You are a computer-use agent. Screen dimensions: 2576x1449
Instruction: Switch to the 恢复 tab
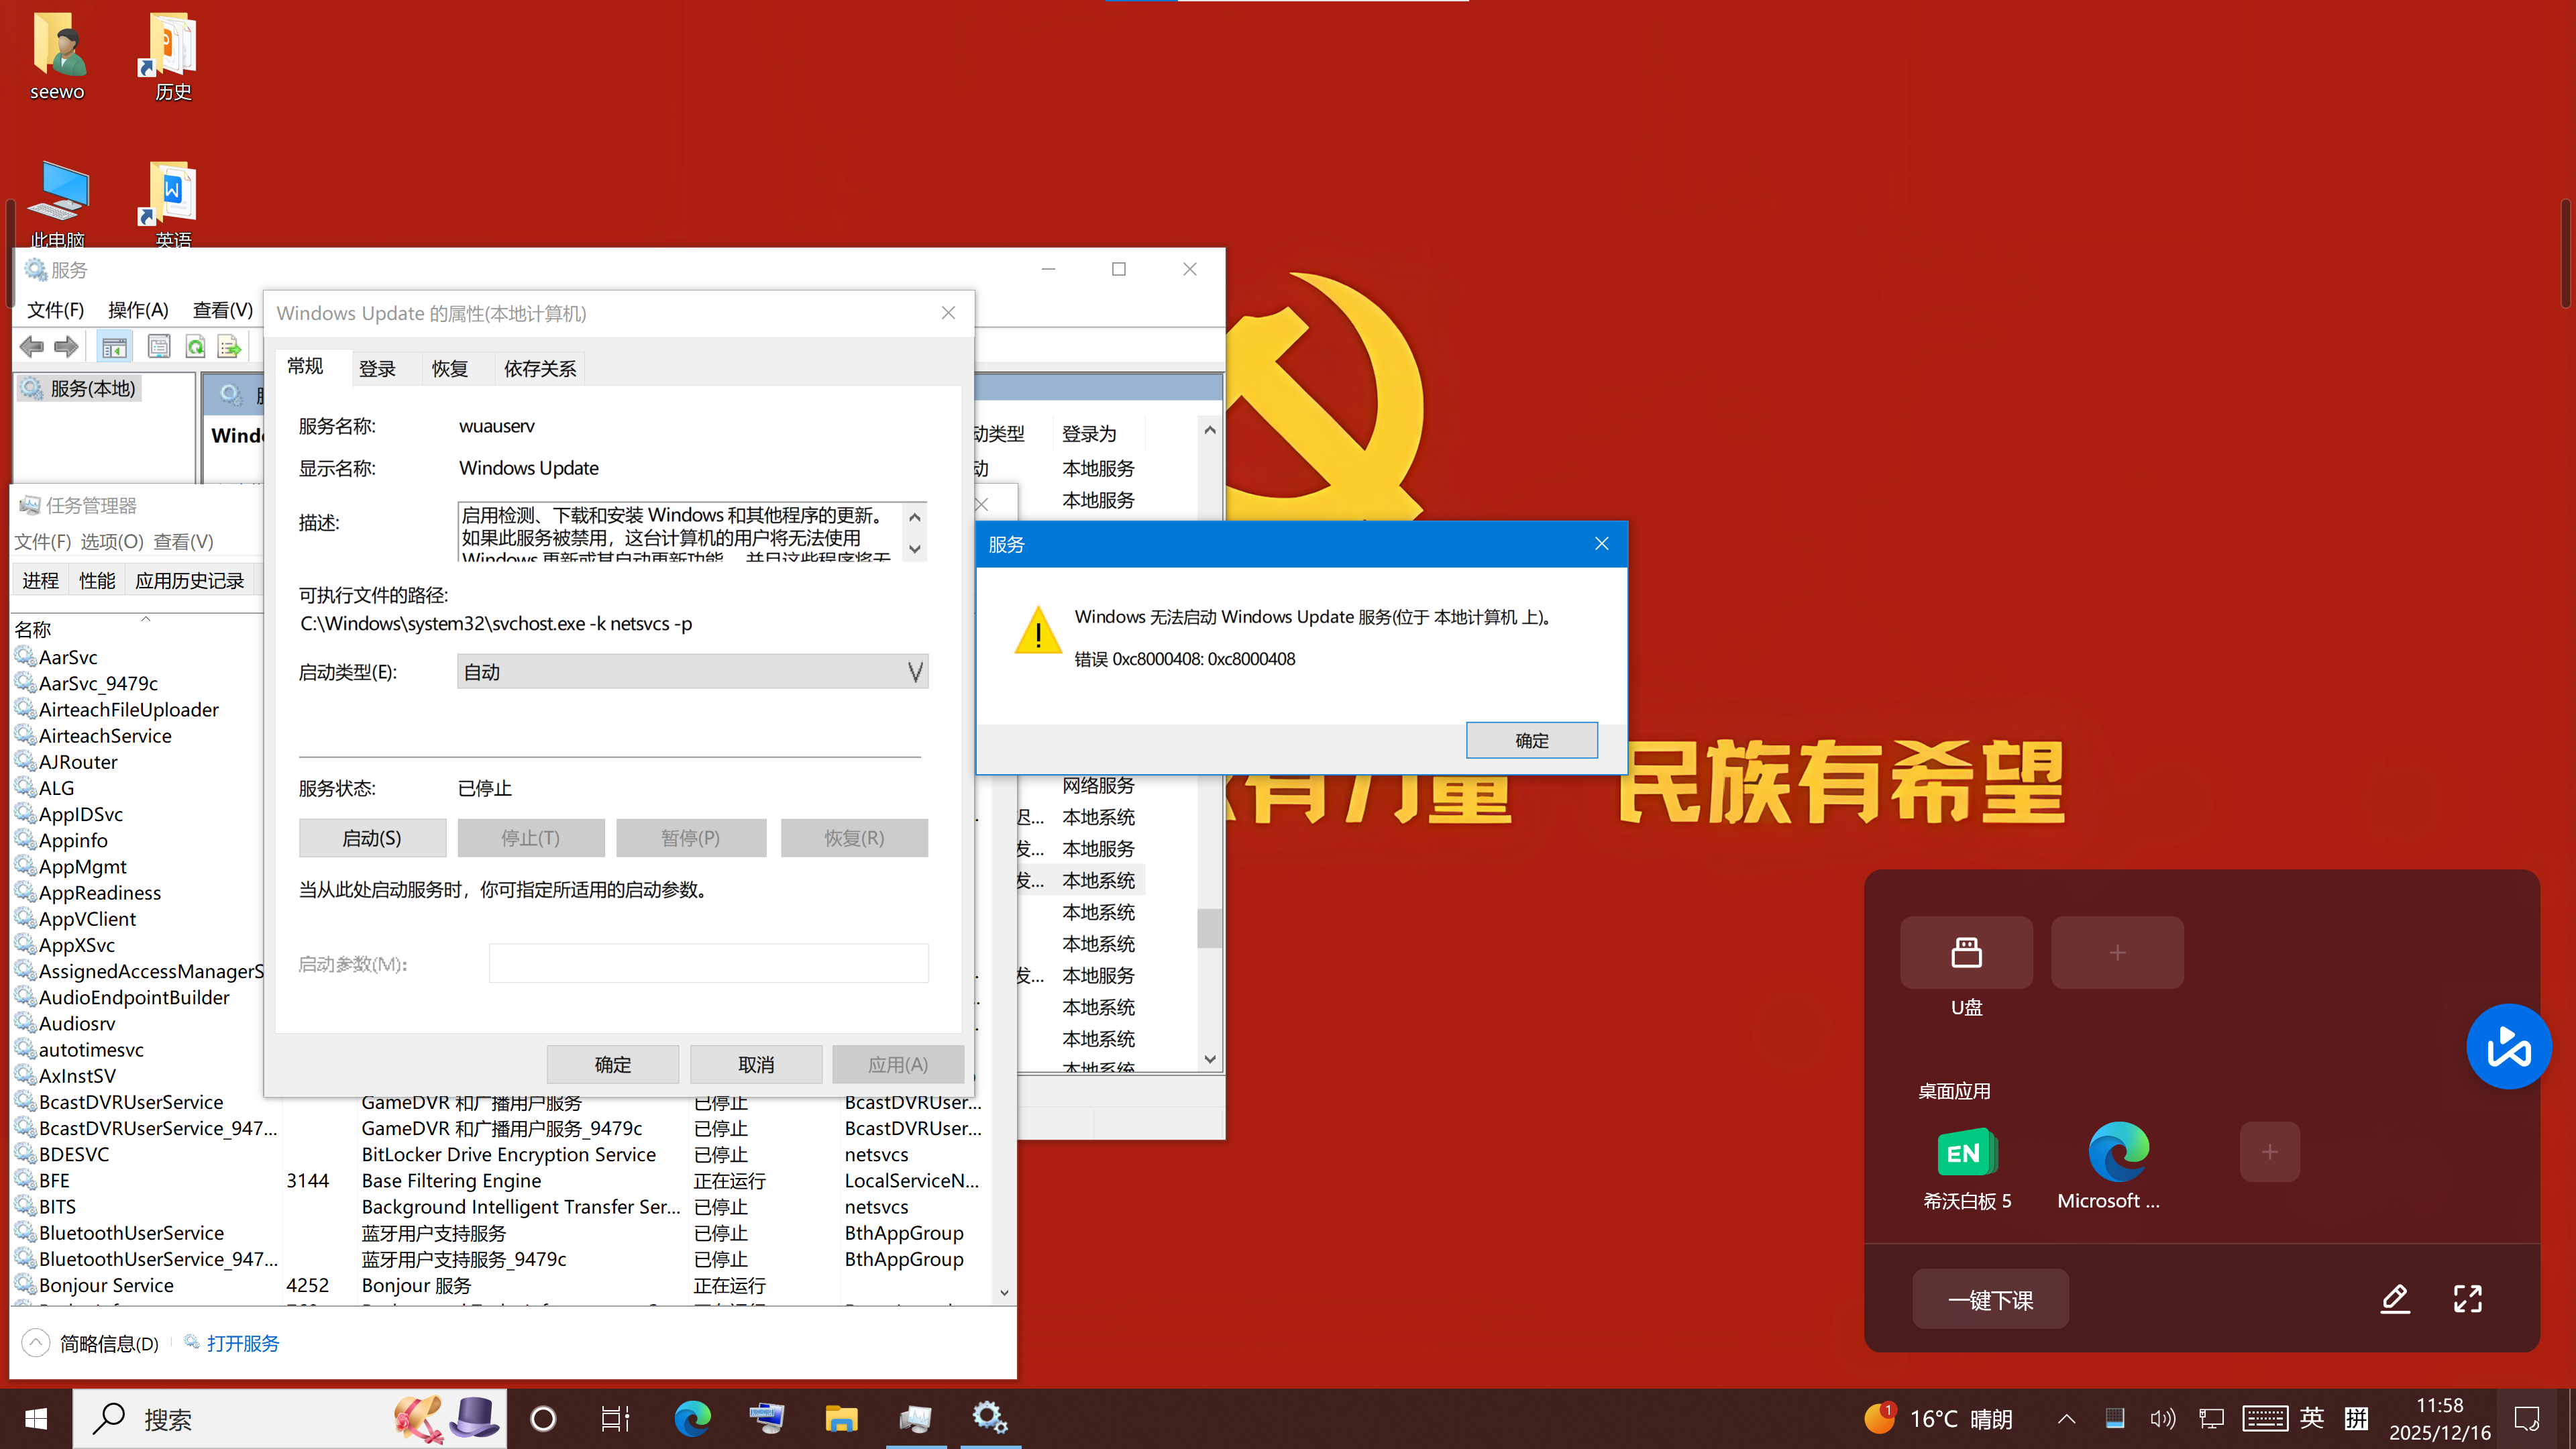click(x=449, y=369)
